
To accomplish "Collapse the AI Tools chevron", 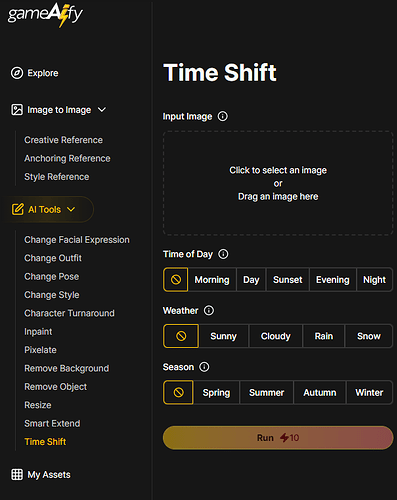I will (x=71, y=209).
